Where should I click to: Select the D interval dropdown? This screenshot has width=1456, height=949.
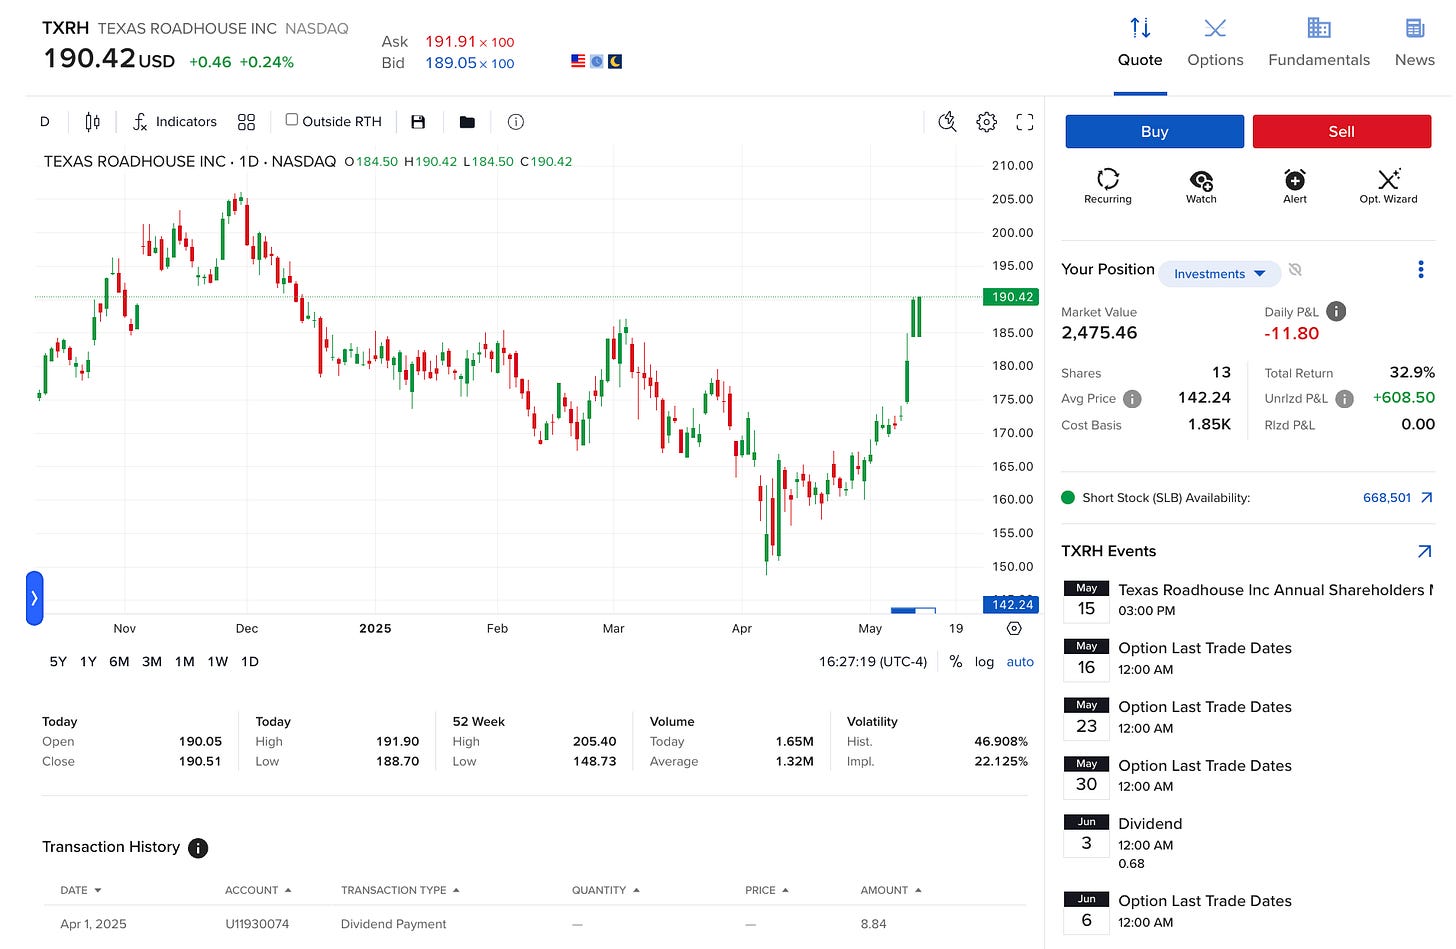click(x=44, y=122)
